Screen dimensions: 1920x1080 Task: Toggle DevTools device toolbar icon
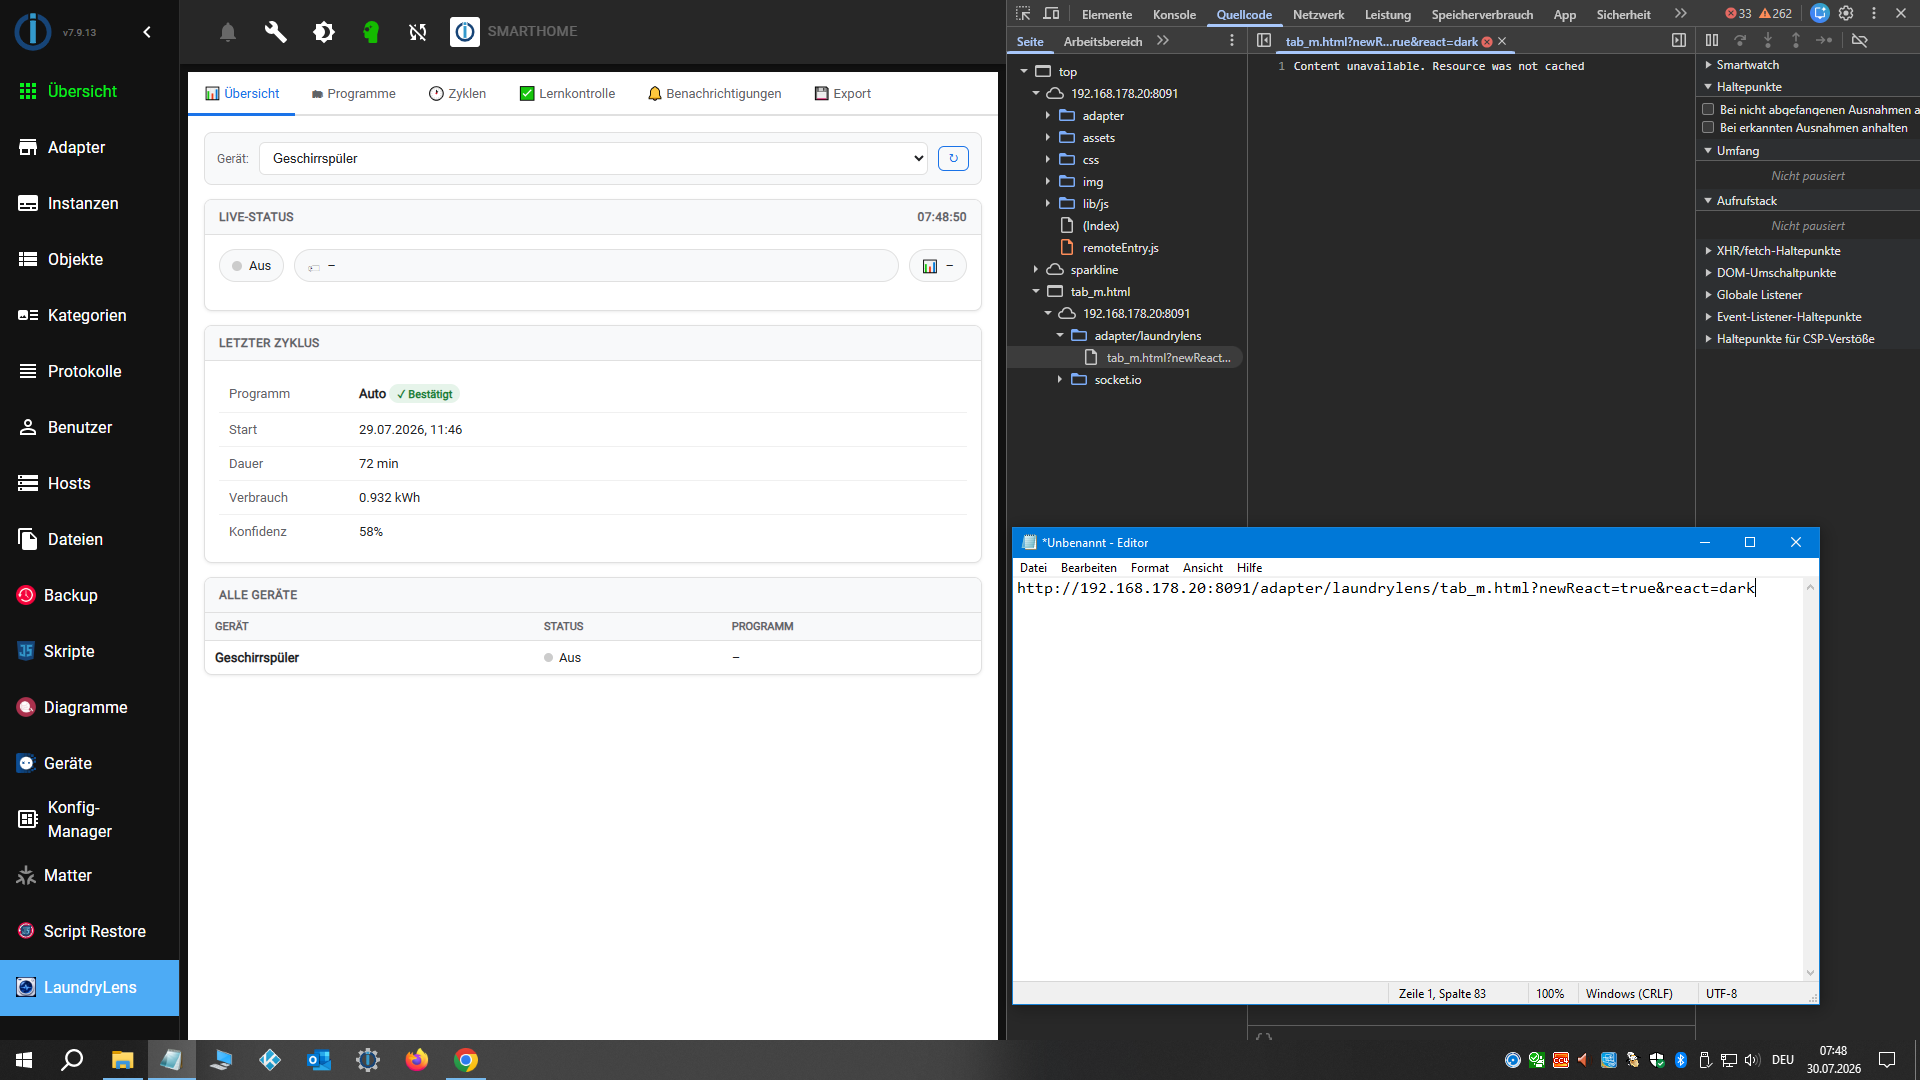[1051, 14]
